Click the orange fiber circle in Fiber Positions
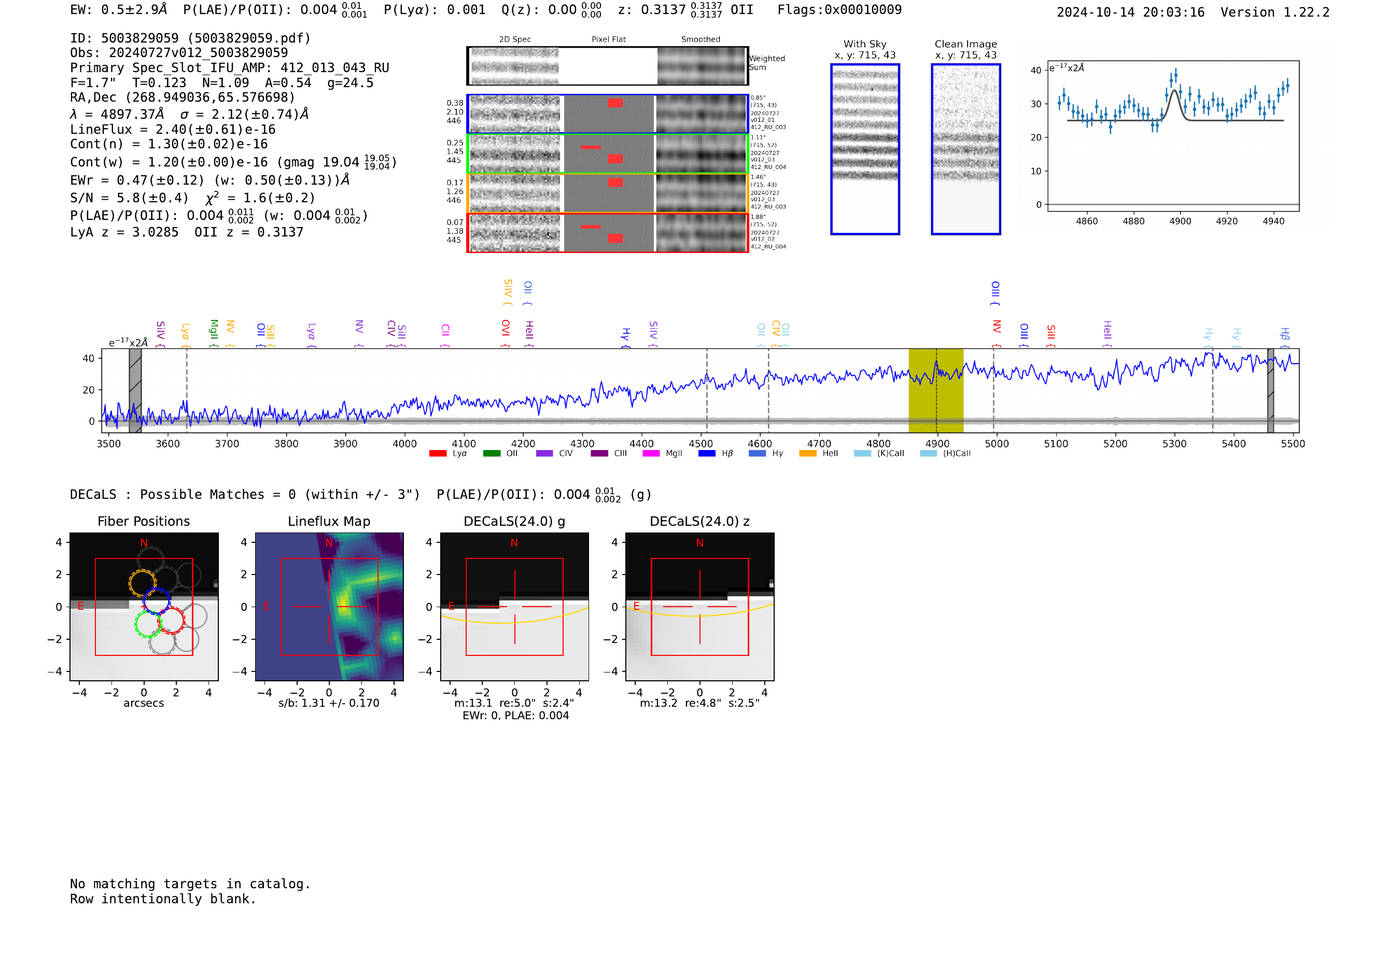Viewport: 1400px width, 953px height. 144,582
